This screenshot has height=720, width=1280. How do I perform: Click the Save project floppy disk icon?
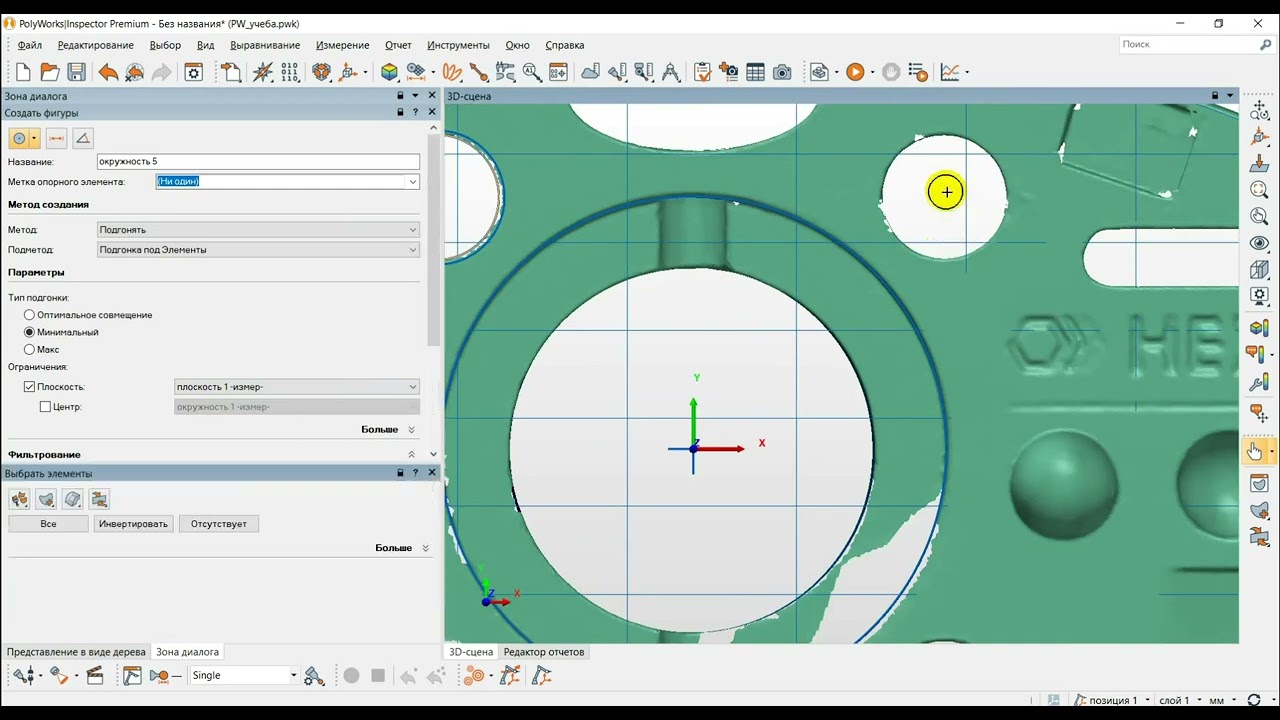pos(76,72)
